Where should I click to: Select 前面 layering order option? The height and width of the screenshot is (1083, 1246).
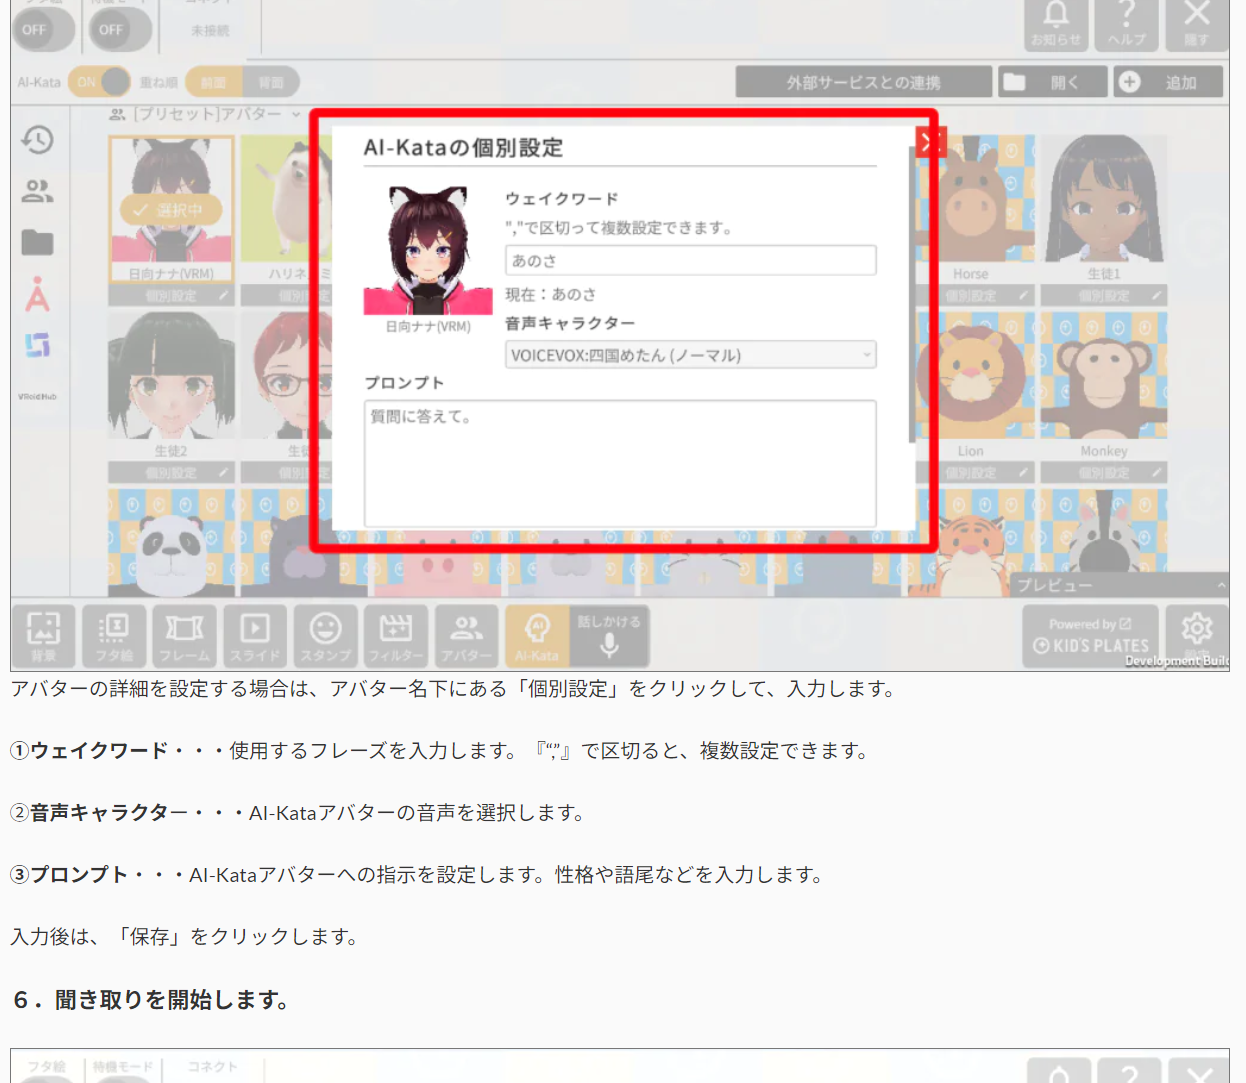click(213, 82)
